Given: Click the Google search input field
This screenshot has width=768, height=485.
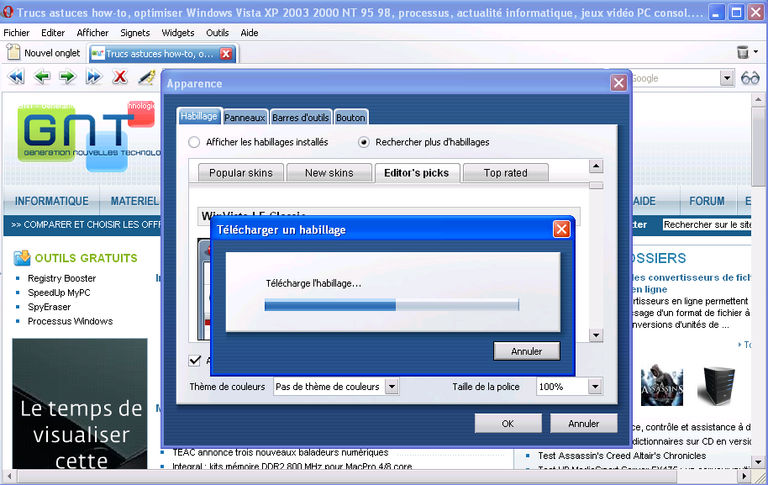Looking at the screenshot, I should (x=675, y=78).
